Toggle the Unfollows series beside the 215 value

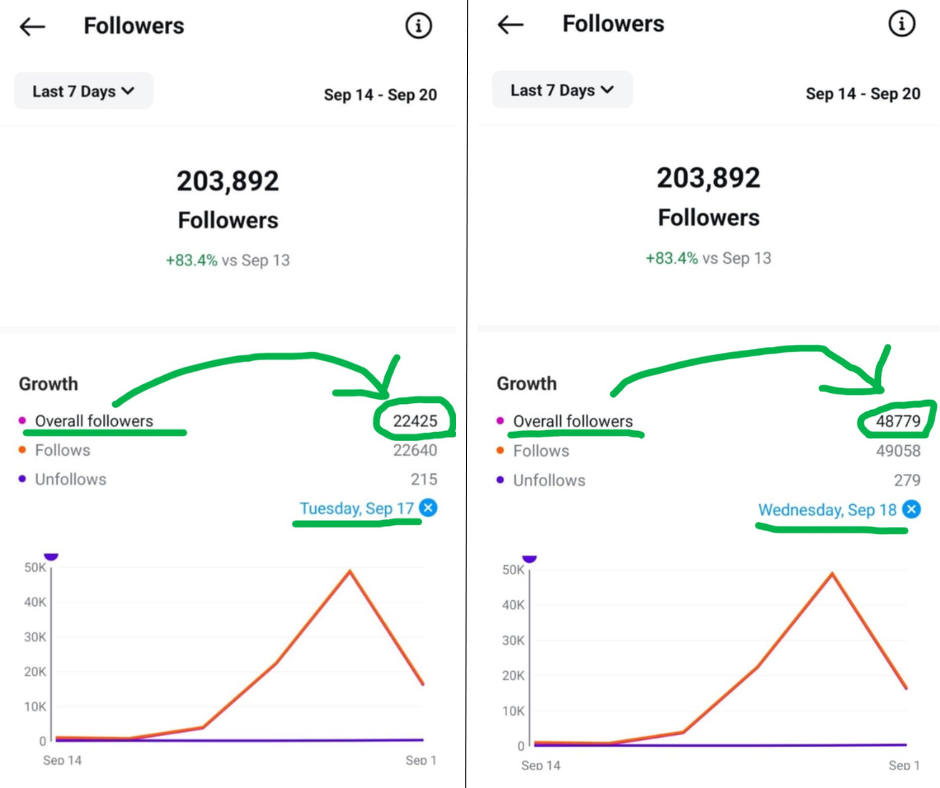(x=69, y=479)
